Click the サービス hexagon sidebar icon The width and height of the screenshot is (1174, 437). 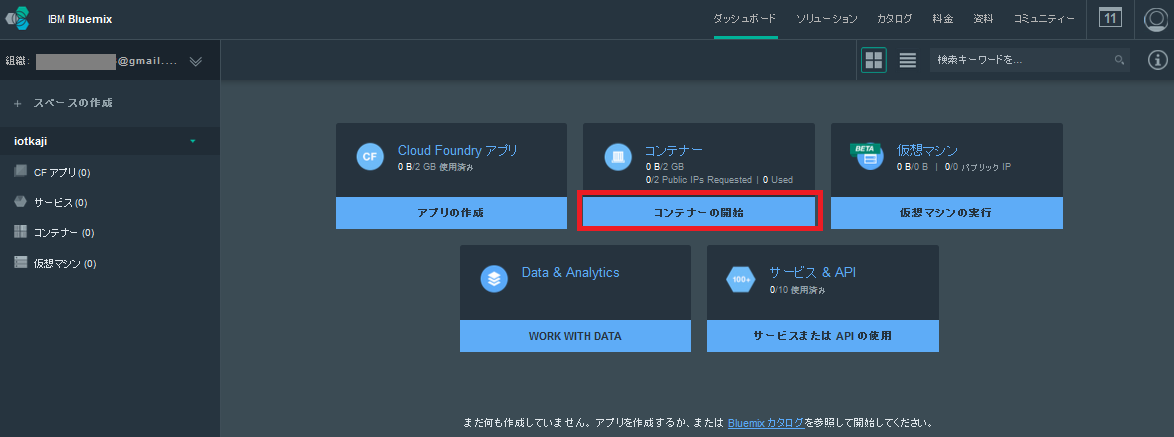pyautogui.click(x=20, y=202)
